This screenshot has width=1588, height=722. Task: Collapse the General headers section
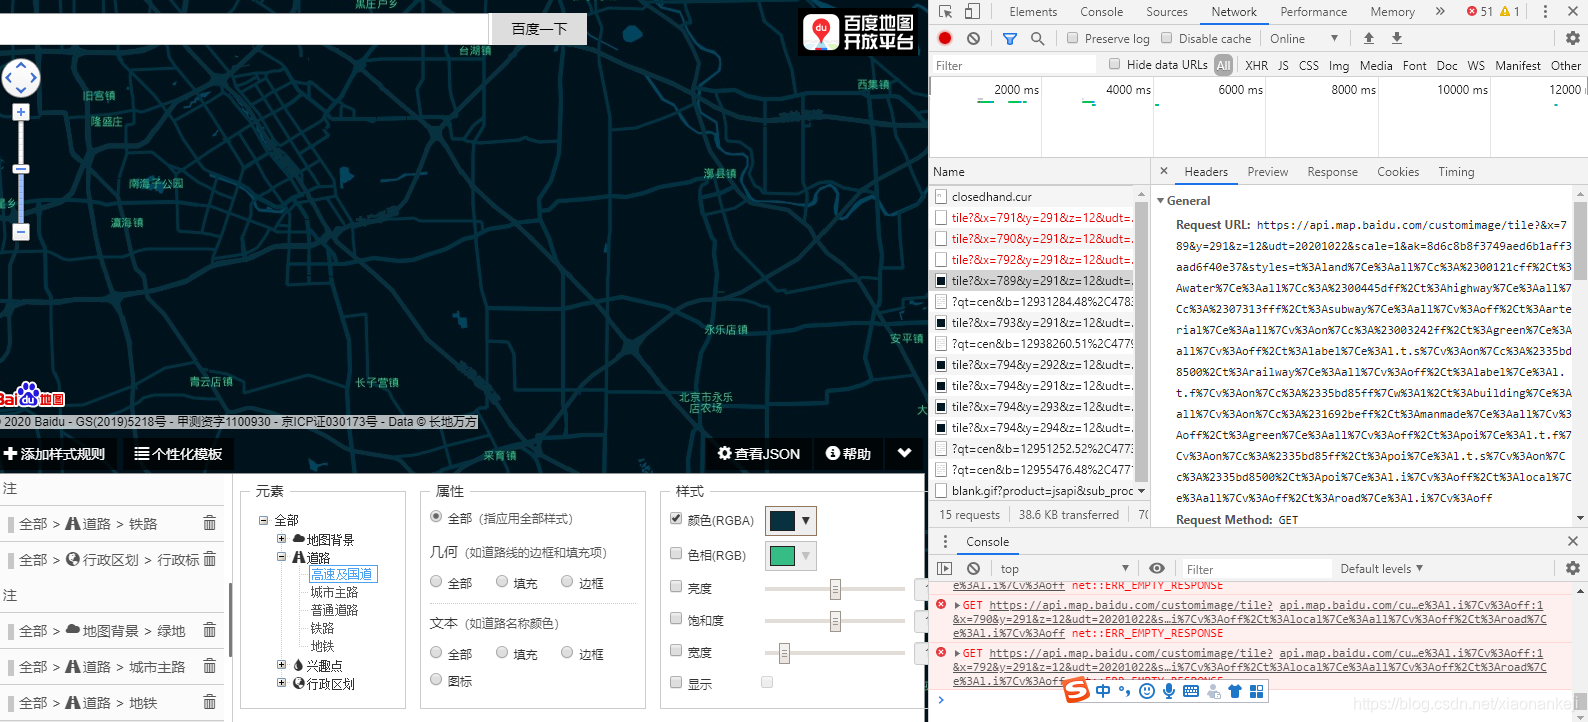tap(1161, 201)
